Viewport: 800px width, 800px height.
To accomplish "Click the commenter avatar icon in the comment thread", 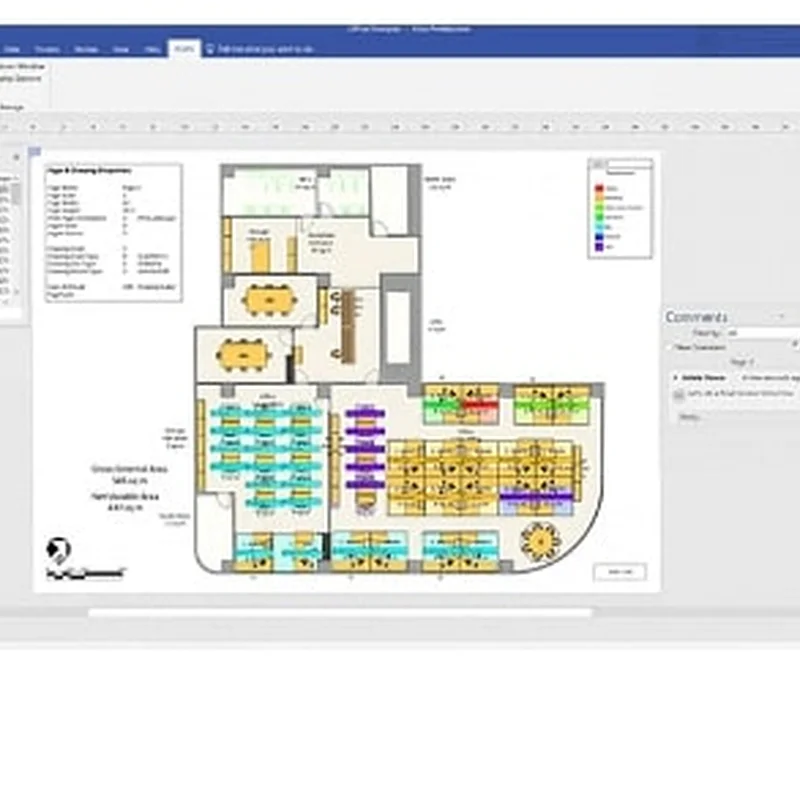I will 679,395.
